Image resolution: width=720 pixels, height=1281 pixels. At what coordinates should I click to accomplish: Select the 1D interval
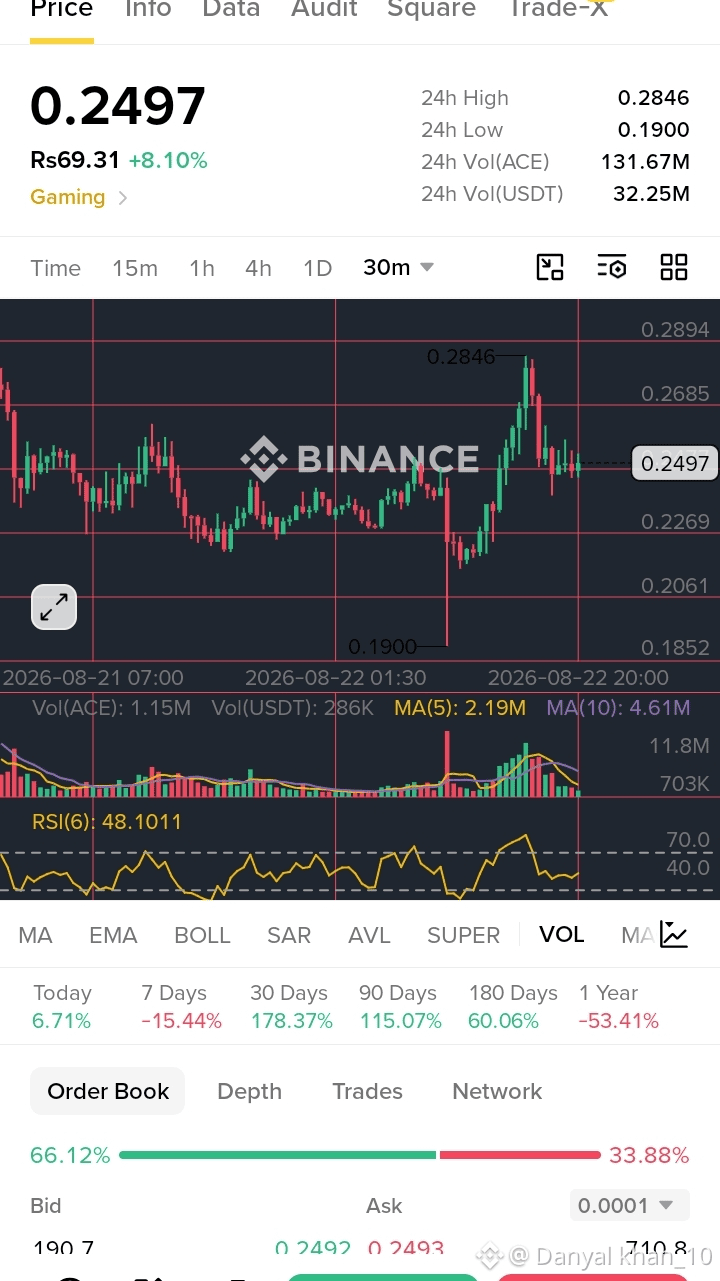pyautogui.click(x=317, y=268)
